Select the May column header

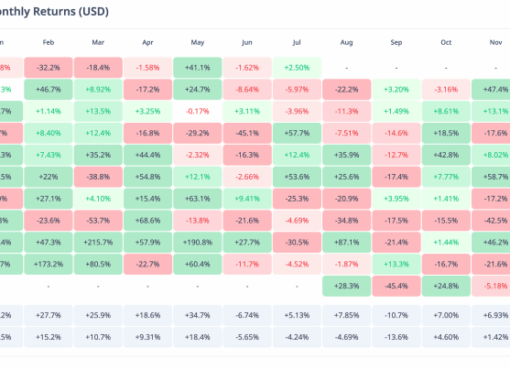pos(197,42)
